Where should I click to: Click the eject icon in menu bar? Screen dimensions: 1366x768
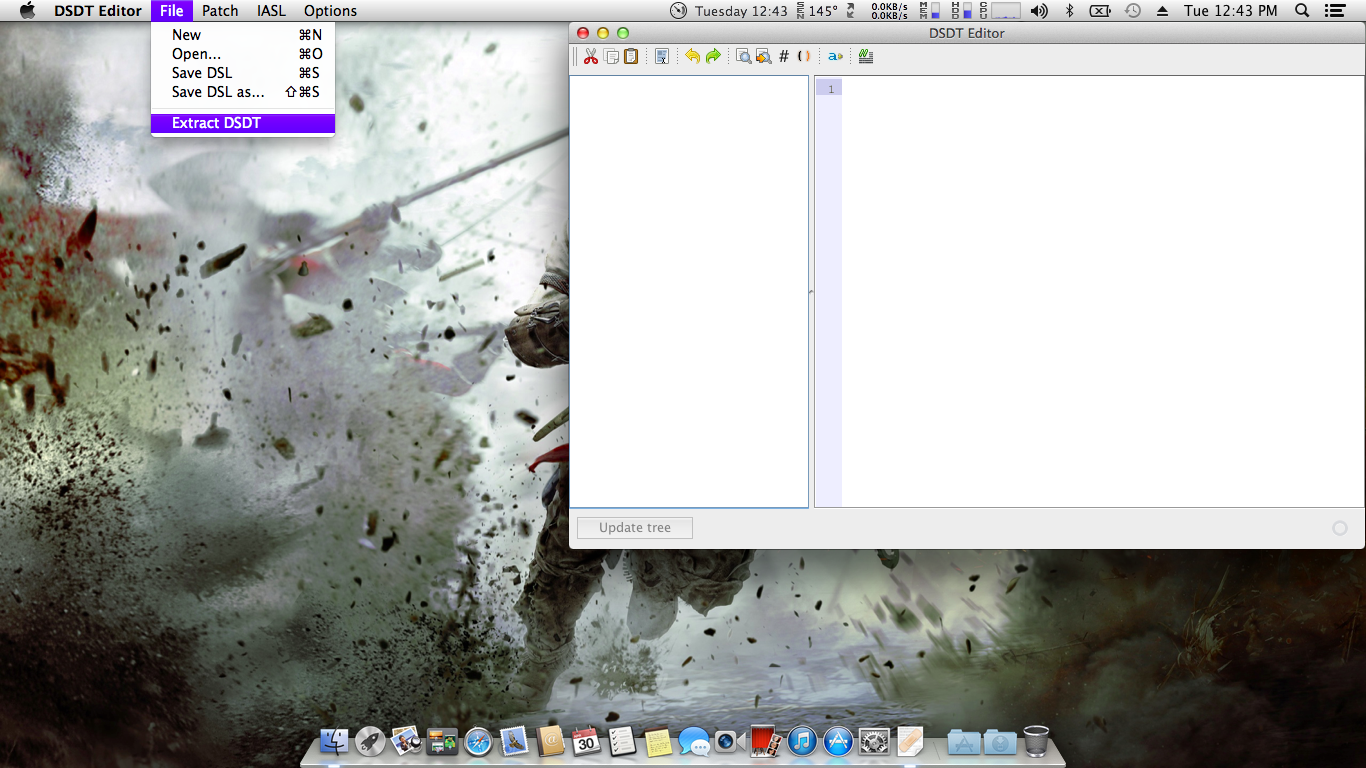pyautogui.click(x=1162, y=11)
